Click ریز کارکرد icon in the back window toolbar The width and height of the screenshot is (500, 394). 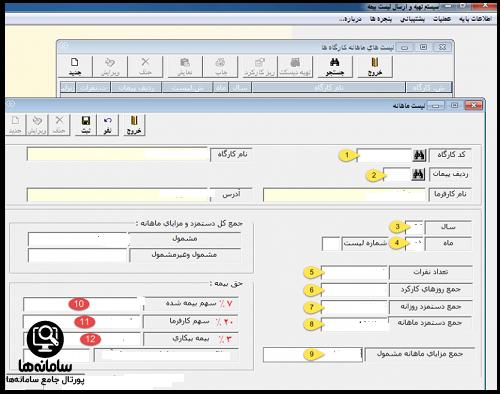[x=260, y=67]
